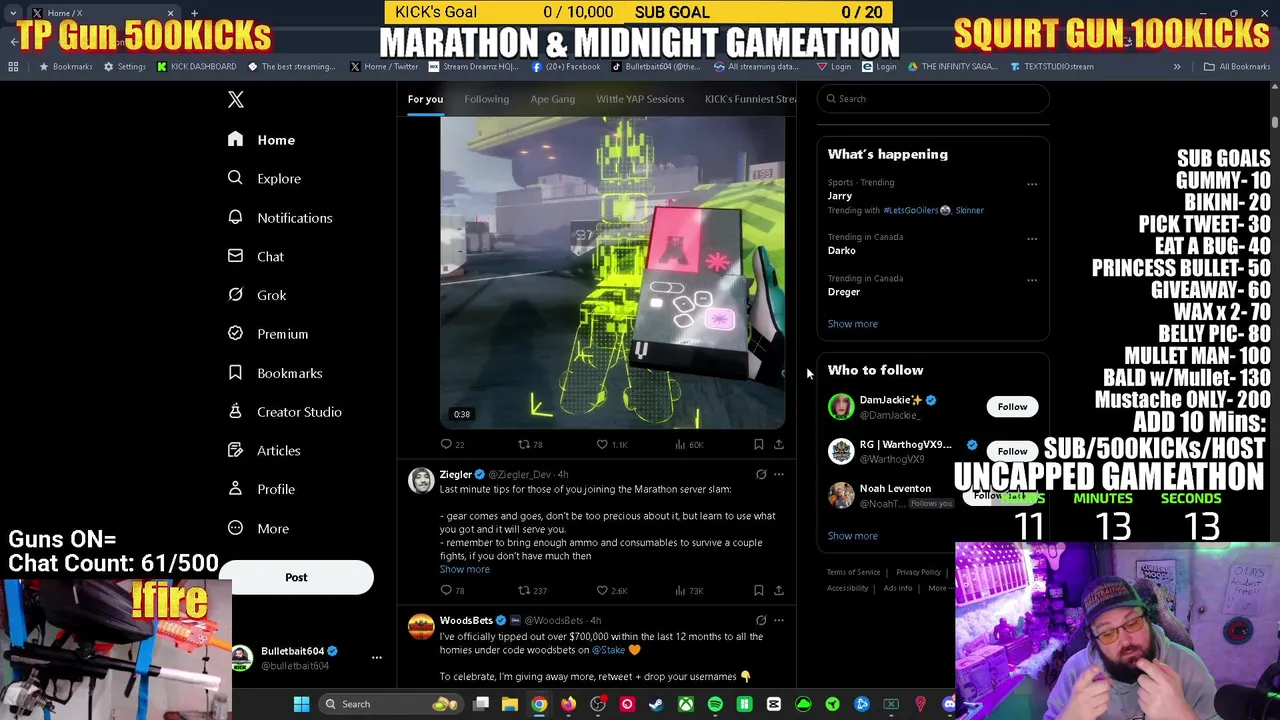
Task: Open the Terms of Service link
Action: click(x=853, y=572)
